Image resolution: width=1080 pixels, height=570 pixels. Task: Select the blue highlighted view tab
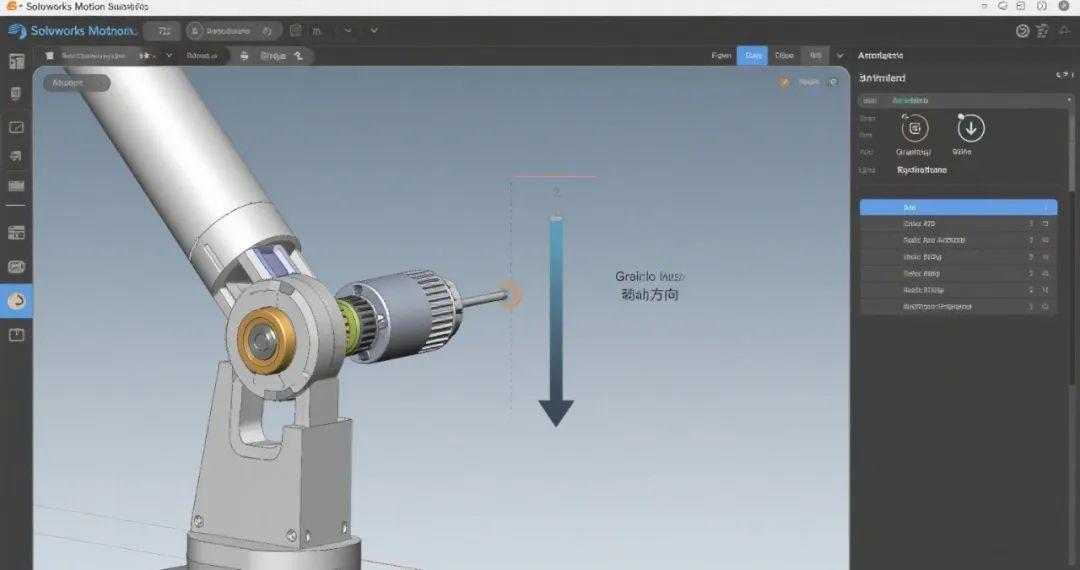coord(752,56)
